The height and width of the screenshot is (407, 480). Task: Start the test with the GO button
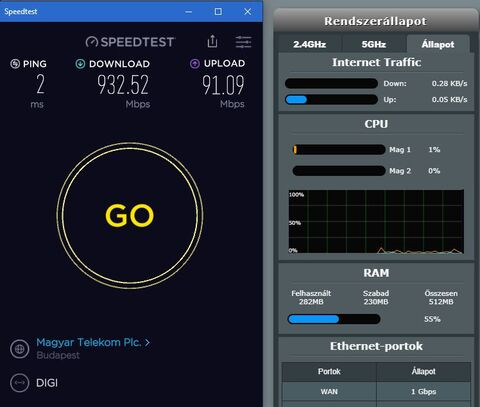click(x=130, y=215)
